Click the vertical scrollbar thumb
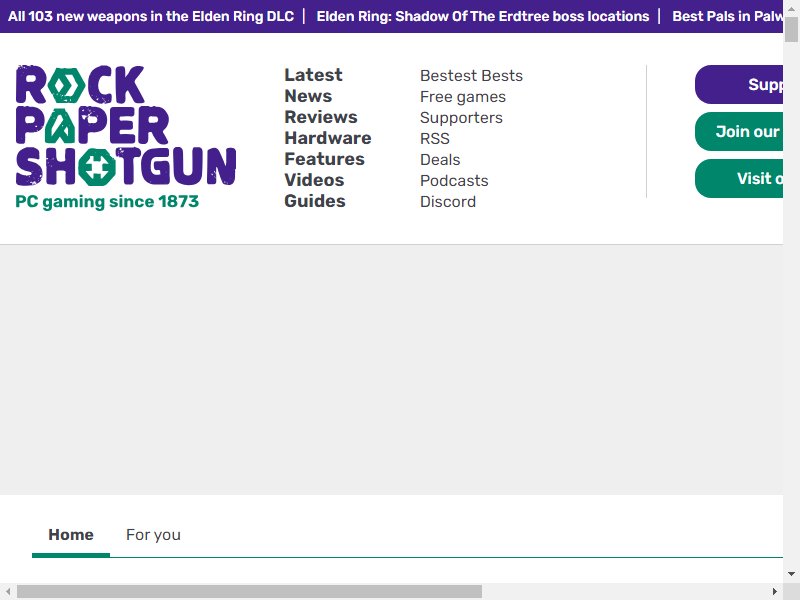The image size is (800, 600). (791, 29)
